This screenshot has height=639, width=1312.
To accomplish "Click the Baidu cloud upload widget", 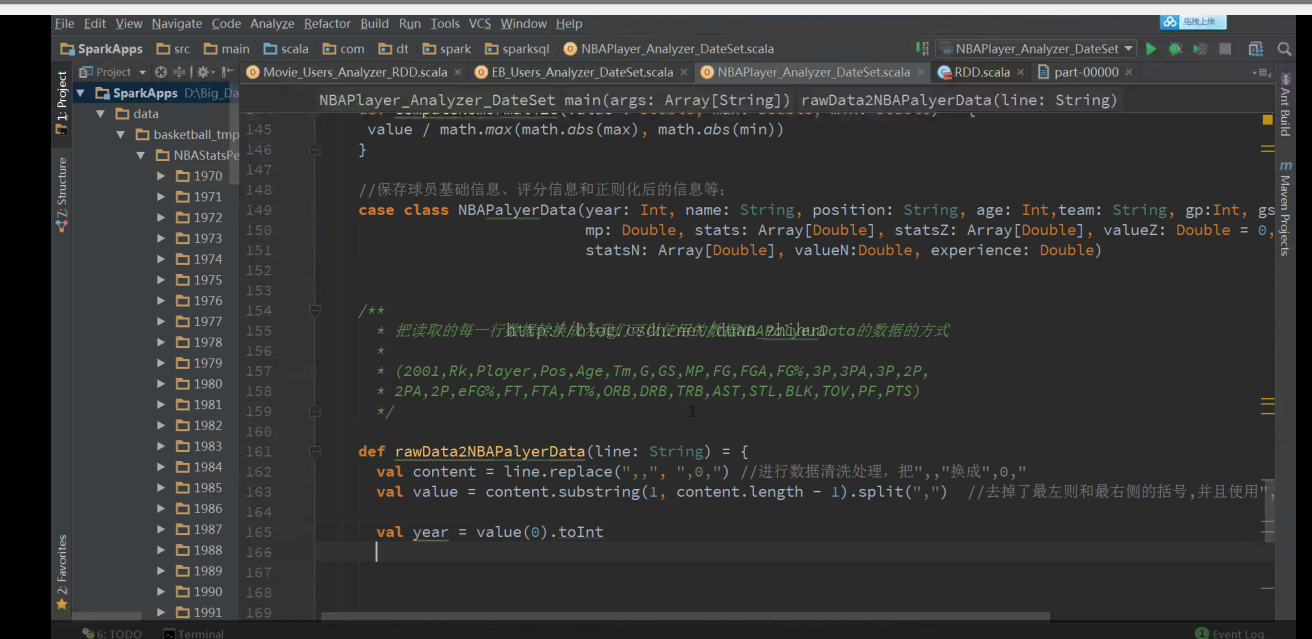I will tap(1193, 22).
